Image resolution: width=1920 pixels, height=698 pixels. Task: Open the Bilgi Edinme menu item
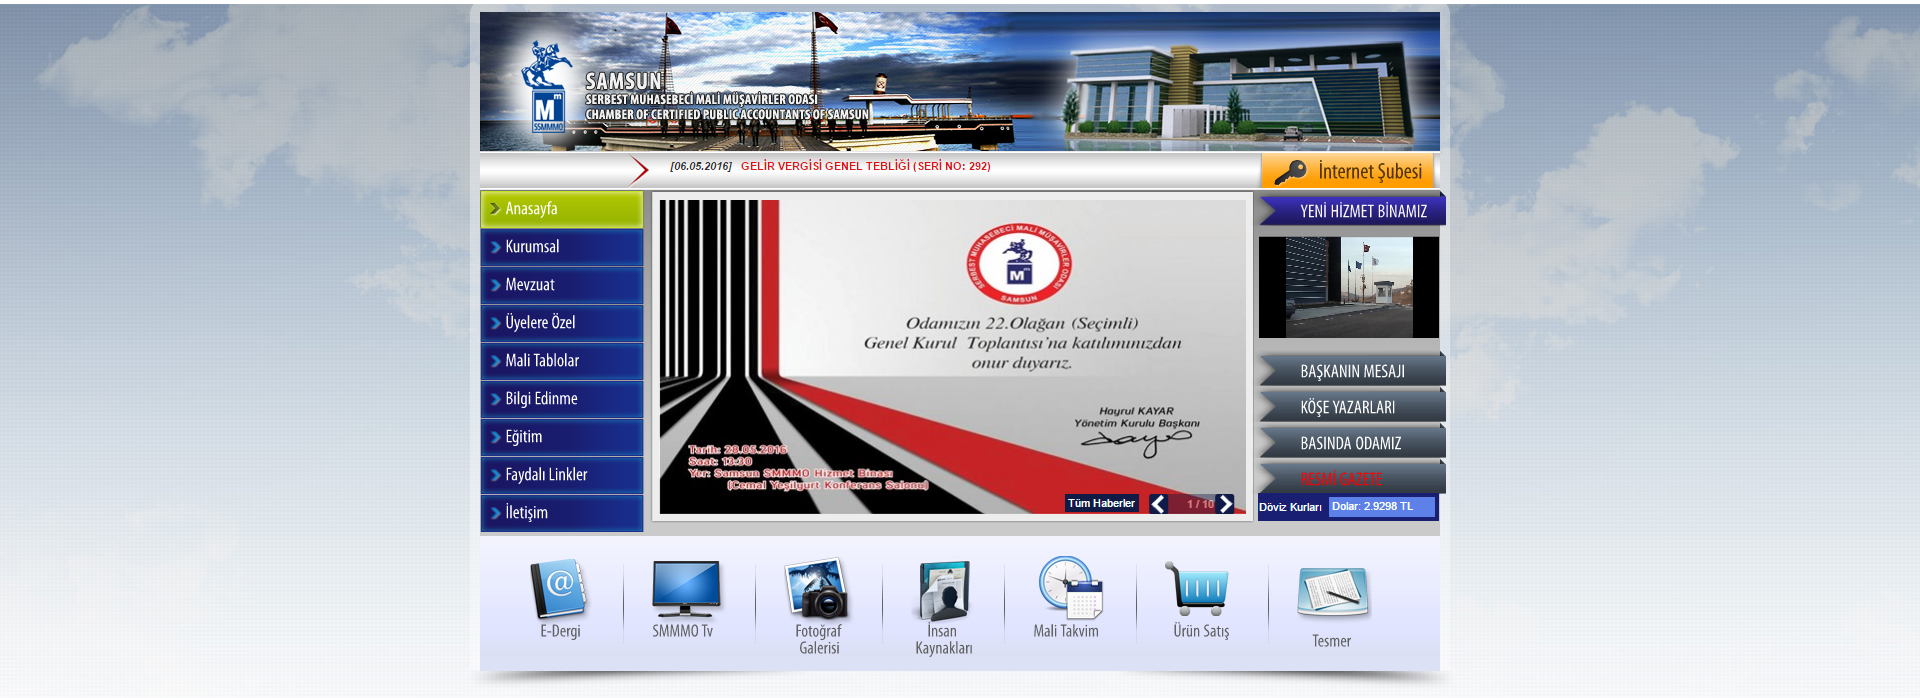coord(562,399)
